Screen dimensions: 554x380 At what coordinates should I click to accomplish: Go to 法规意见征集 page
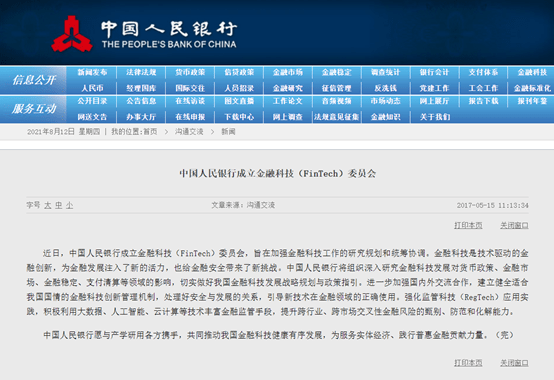coord(337,117)
